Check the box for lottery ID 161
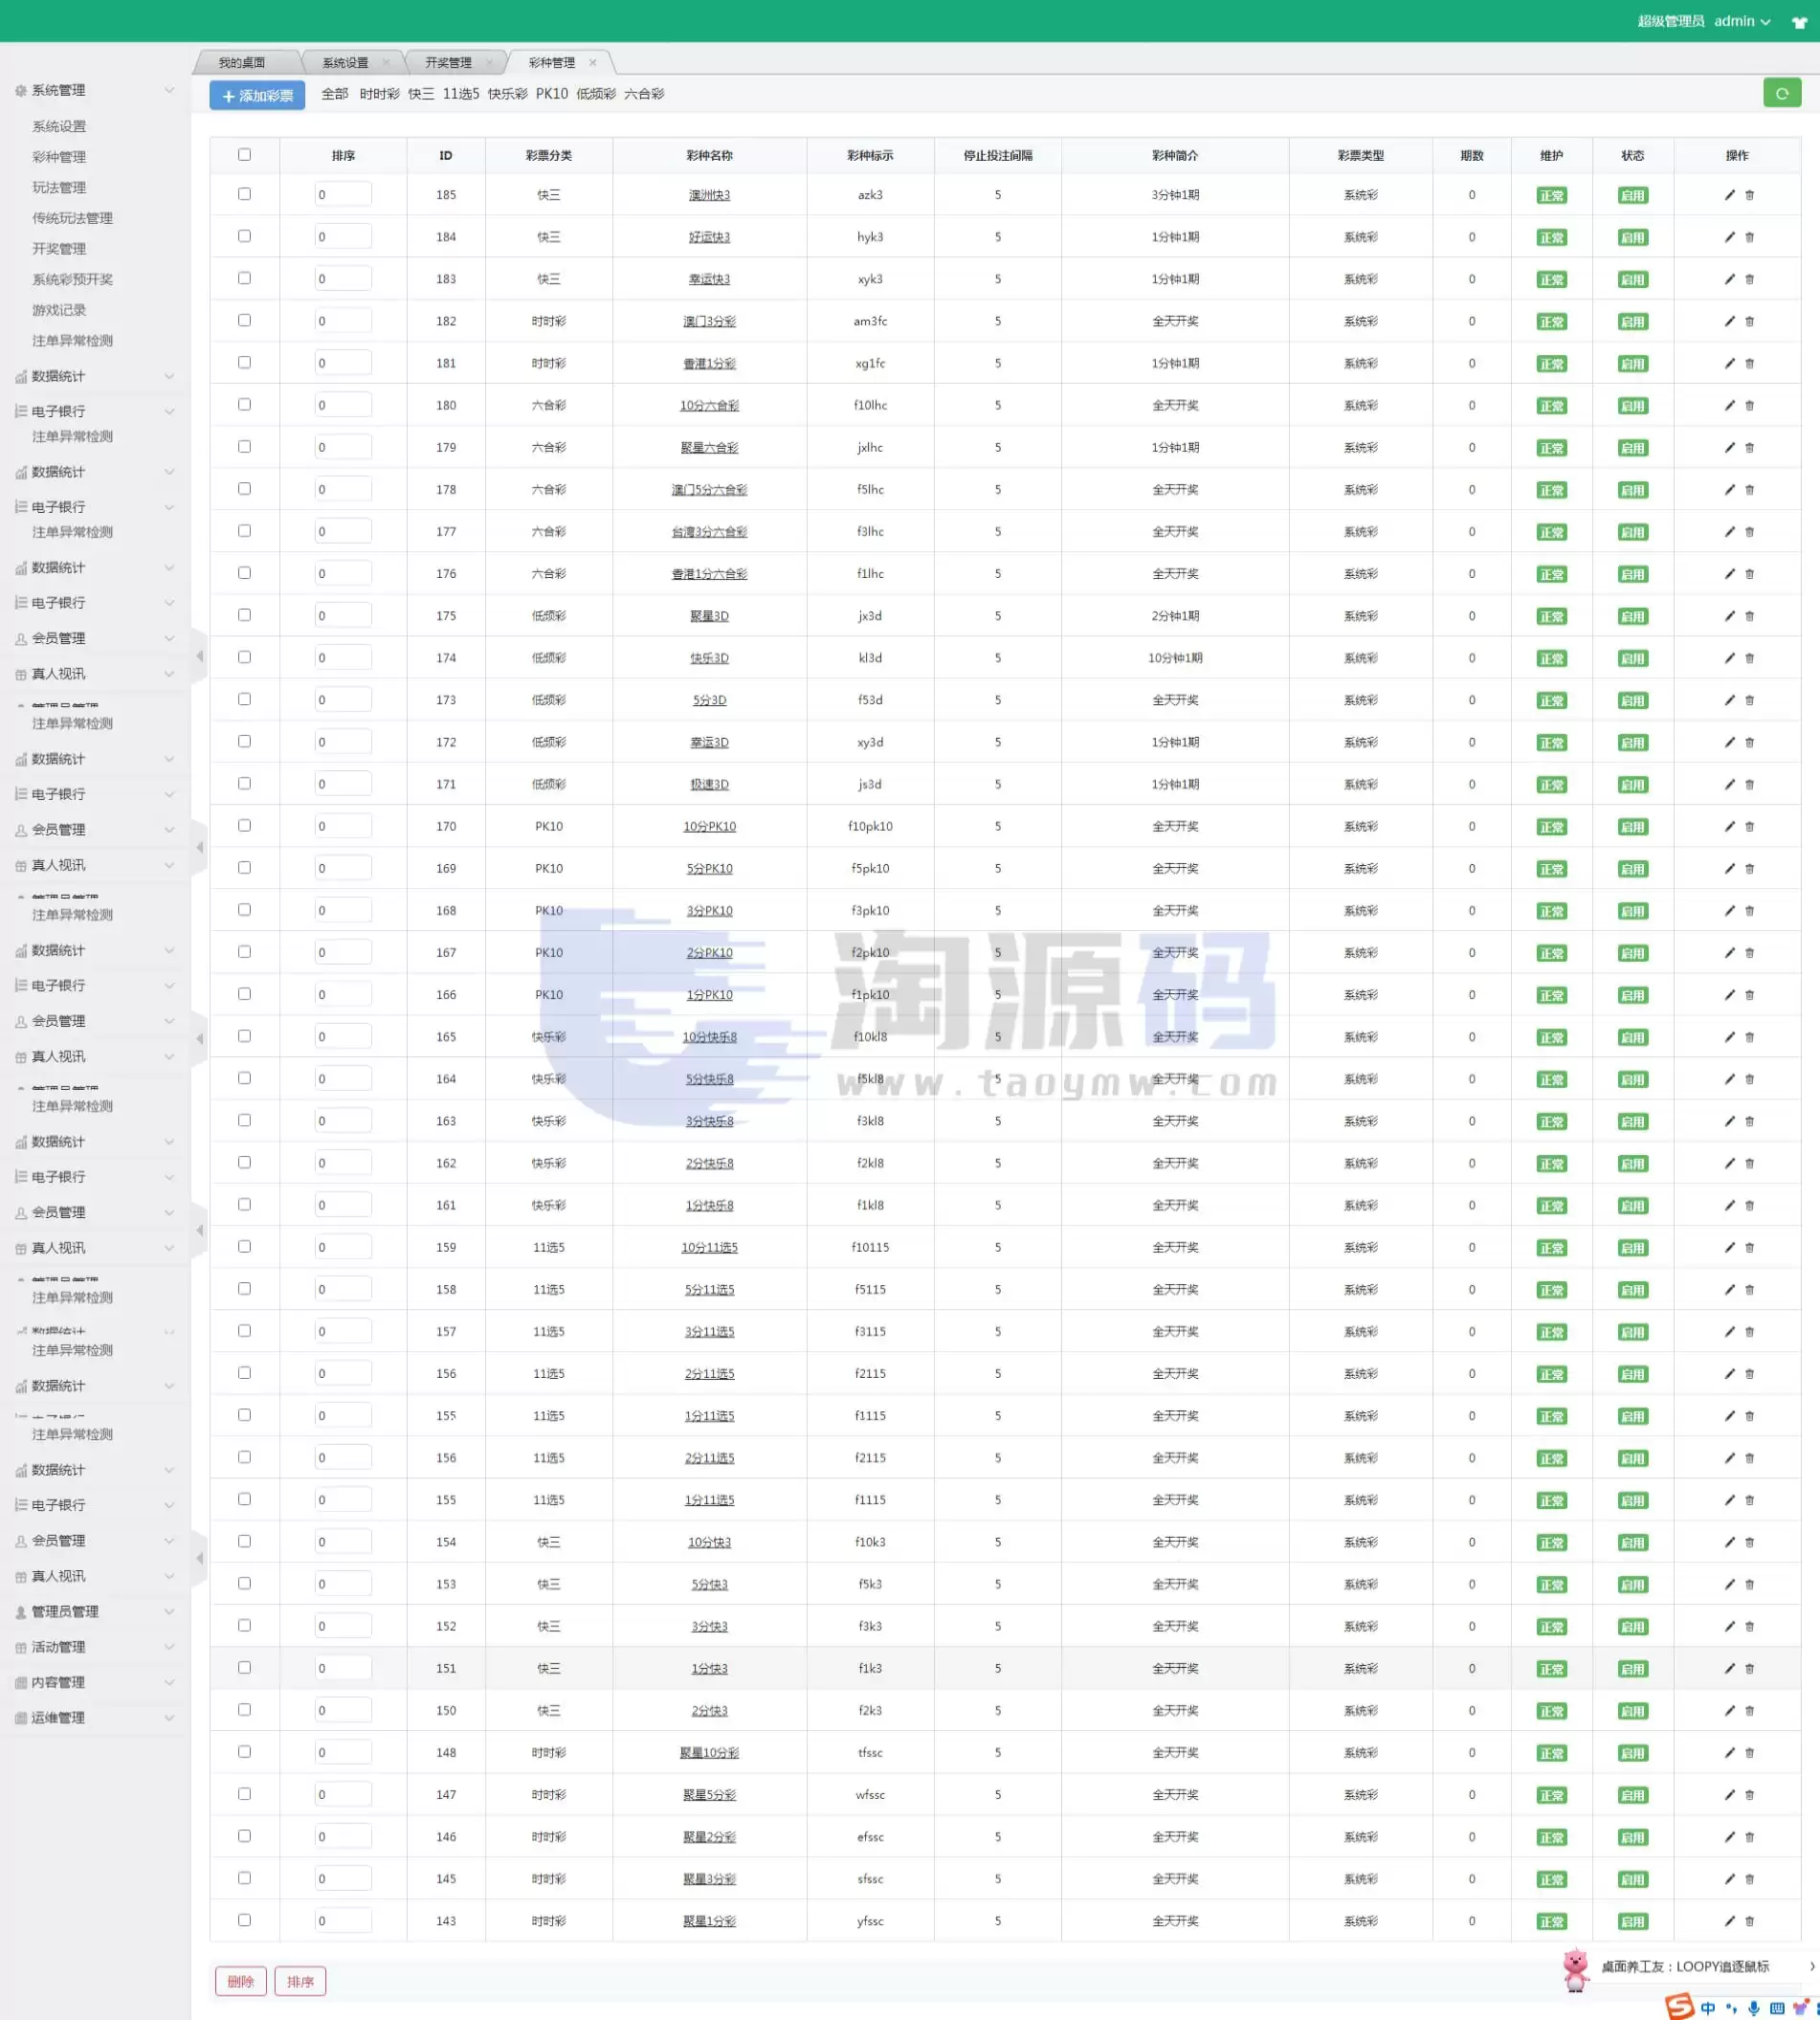 [244, 1204]
